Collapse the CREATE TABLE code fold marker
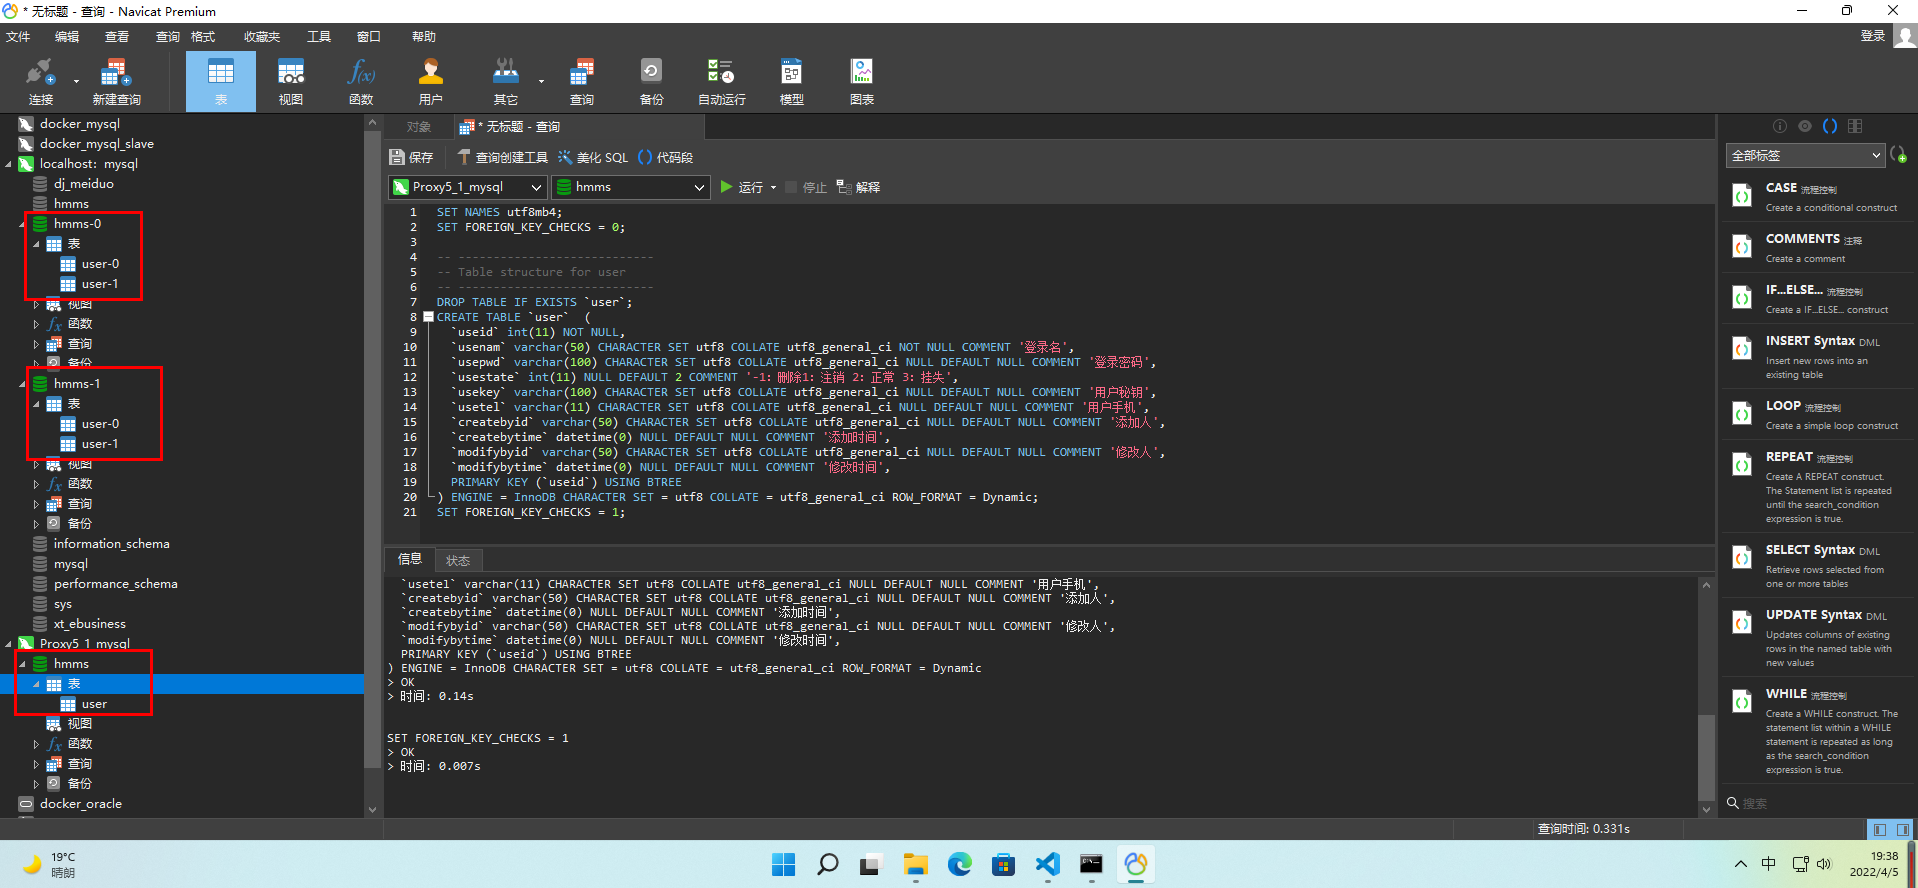1918x888 pixels. click(x=428, y=317)
